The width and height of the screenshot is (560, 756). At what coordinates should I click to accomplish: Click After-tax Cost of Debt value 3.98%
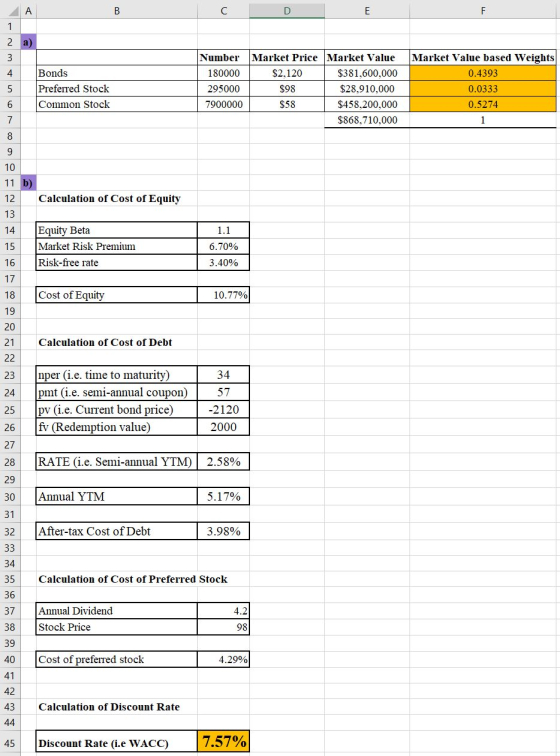coord(223,531)
